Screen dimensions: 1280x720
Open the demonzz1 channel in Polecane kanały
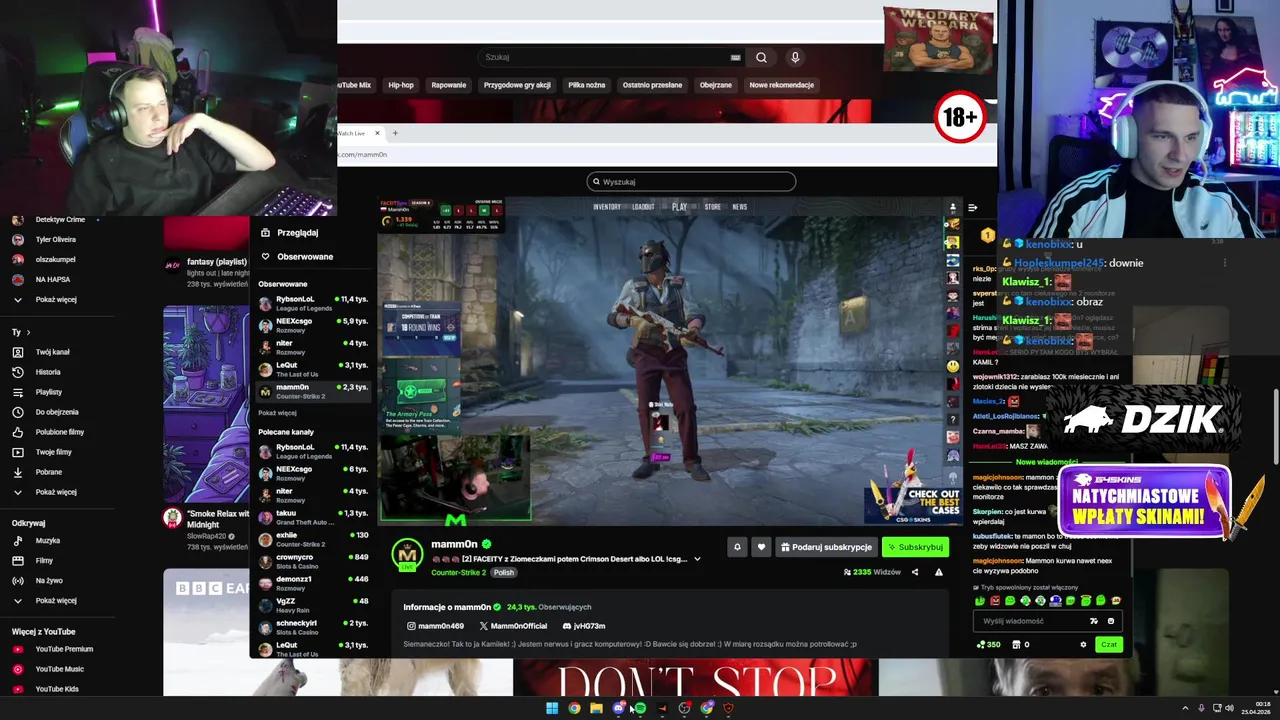pos(313,583)
